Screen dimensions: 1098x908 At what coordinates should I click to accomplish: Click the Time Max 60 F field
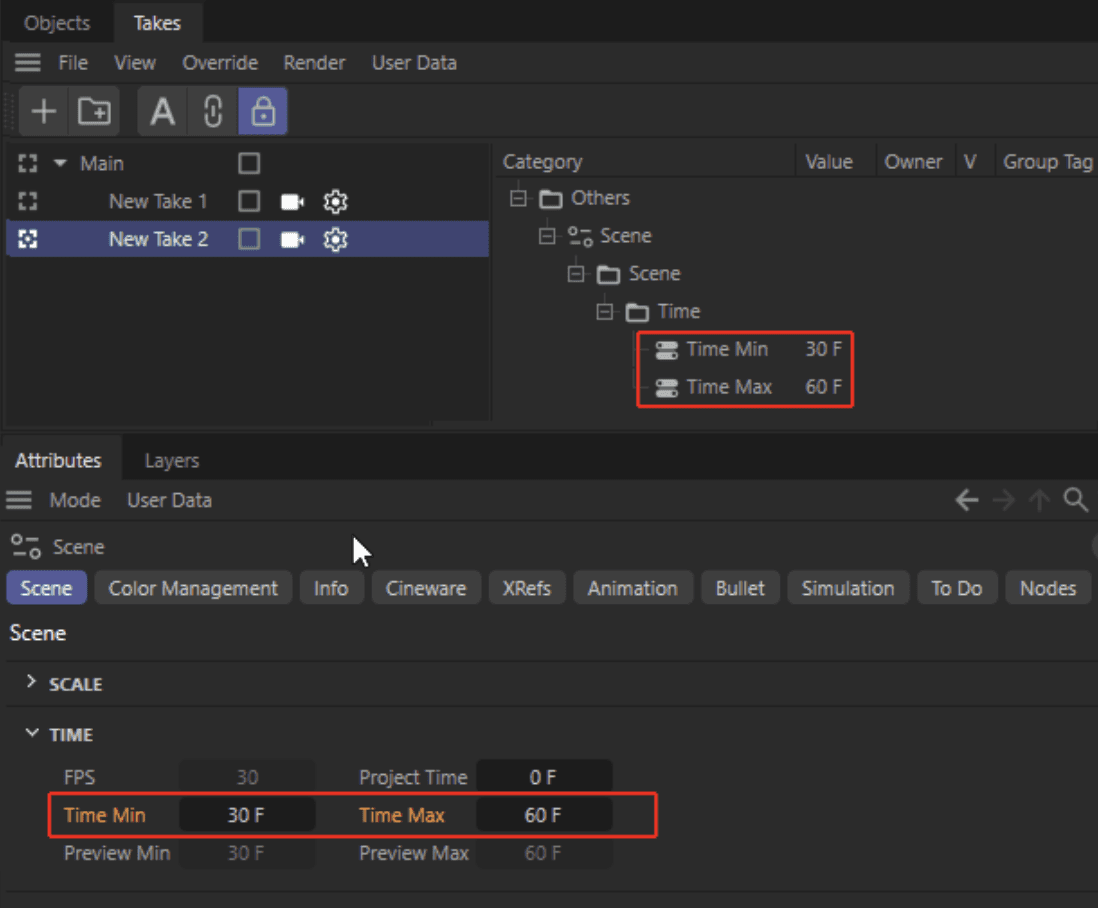pos(543,815)
